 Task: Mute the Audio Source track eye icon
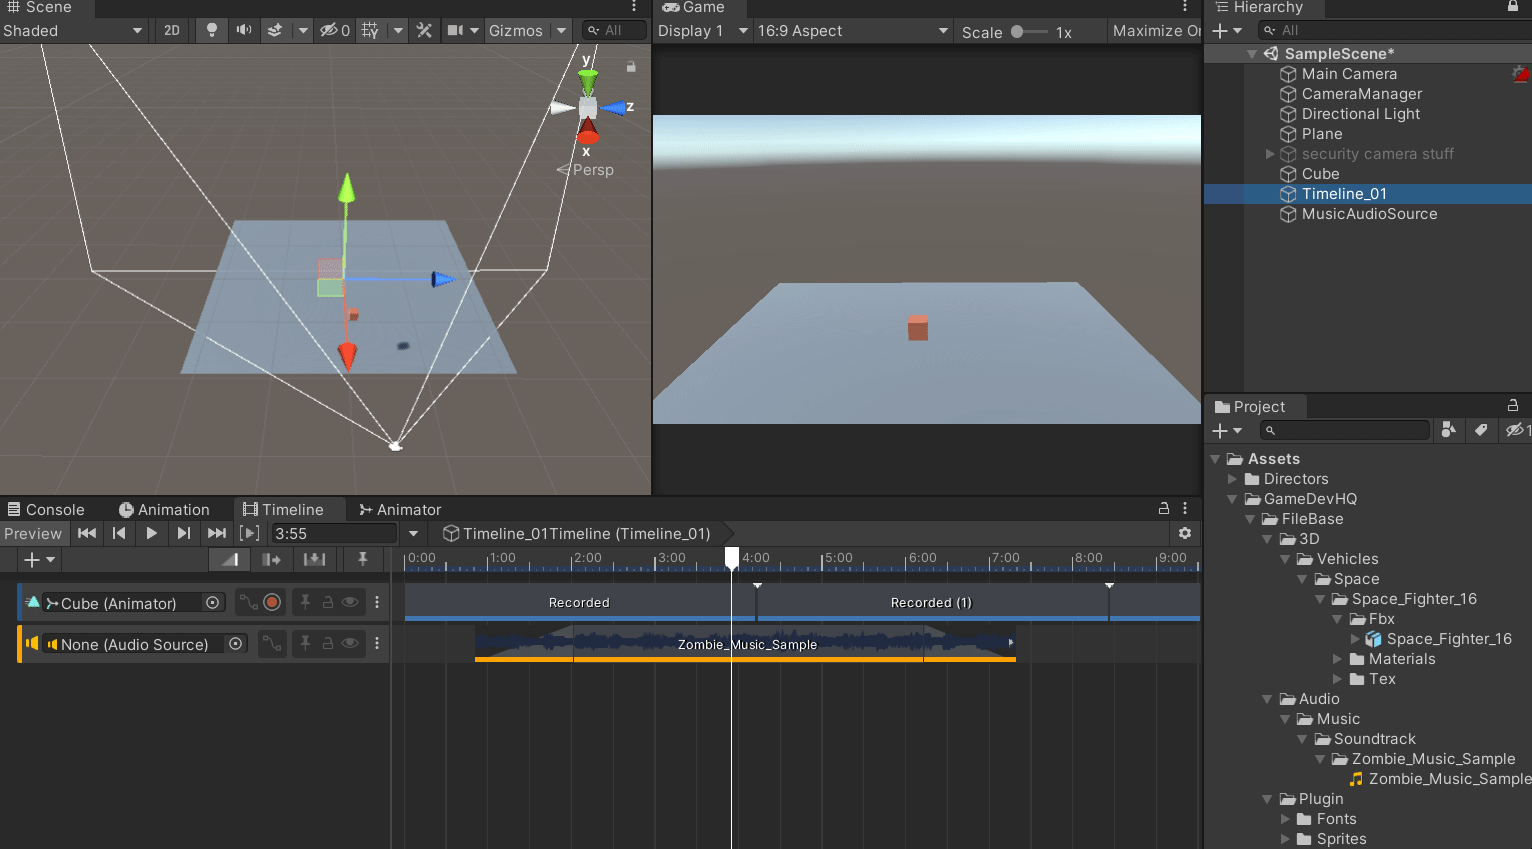pyautogui.click(x=350, y=643)
